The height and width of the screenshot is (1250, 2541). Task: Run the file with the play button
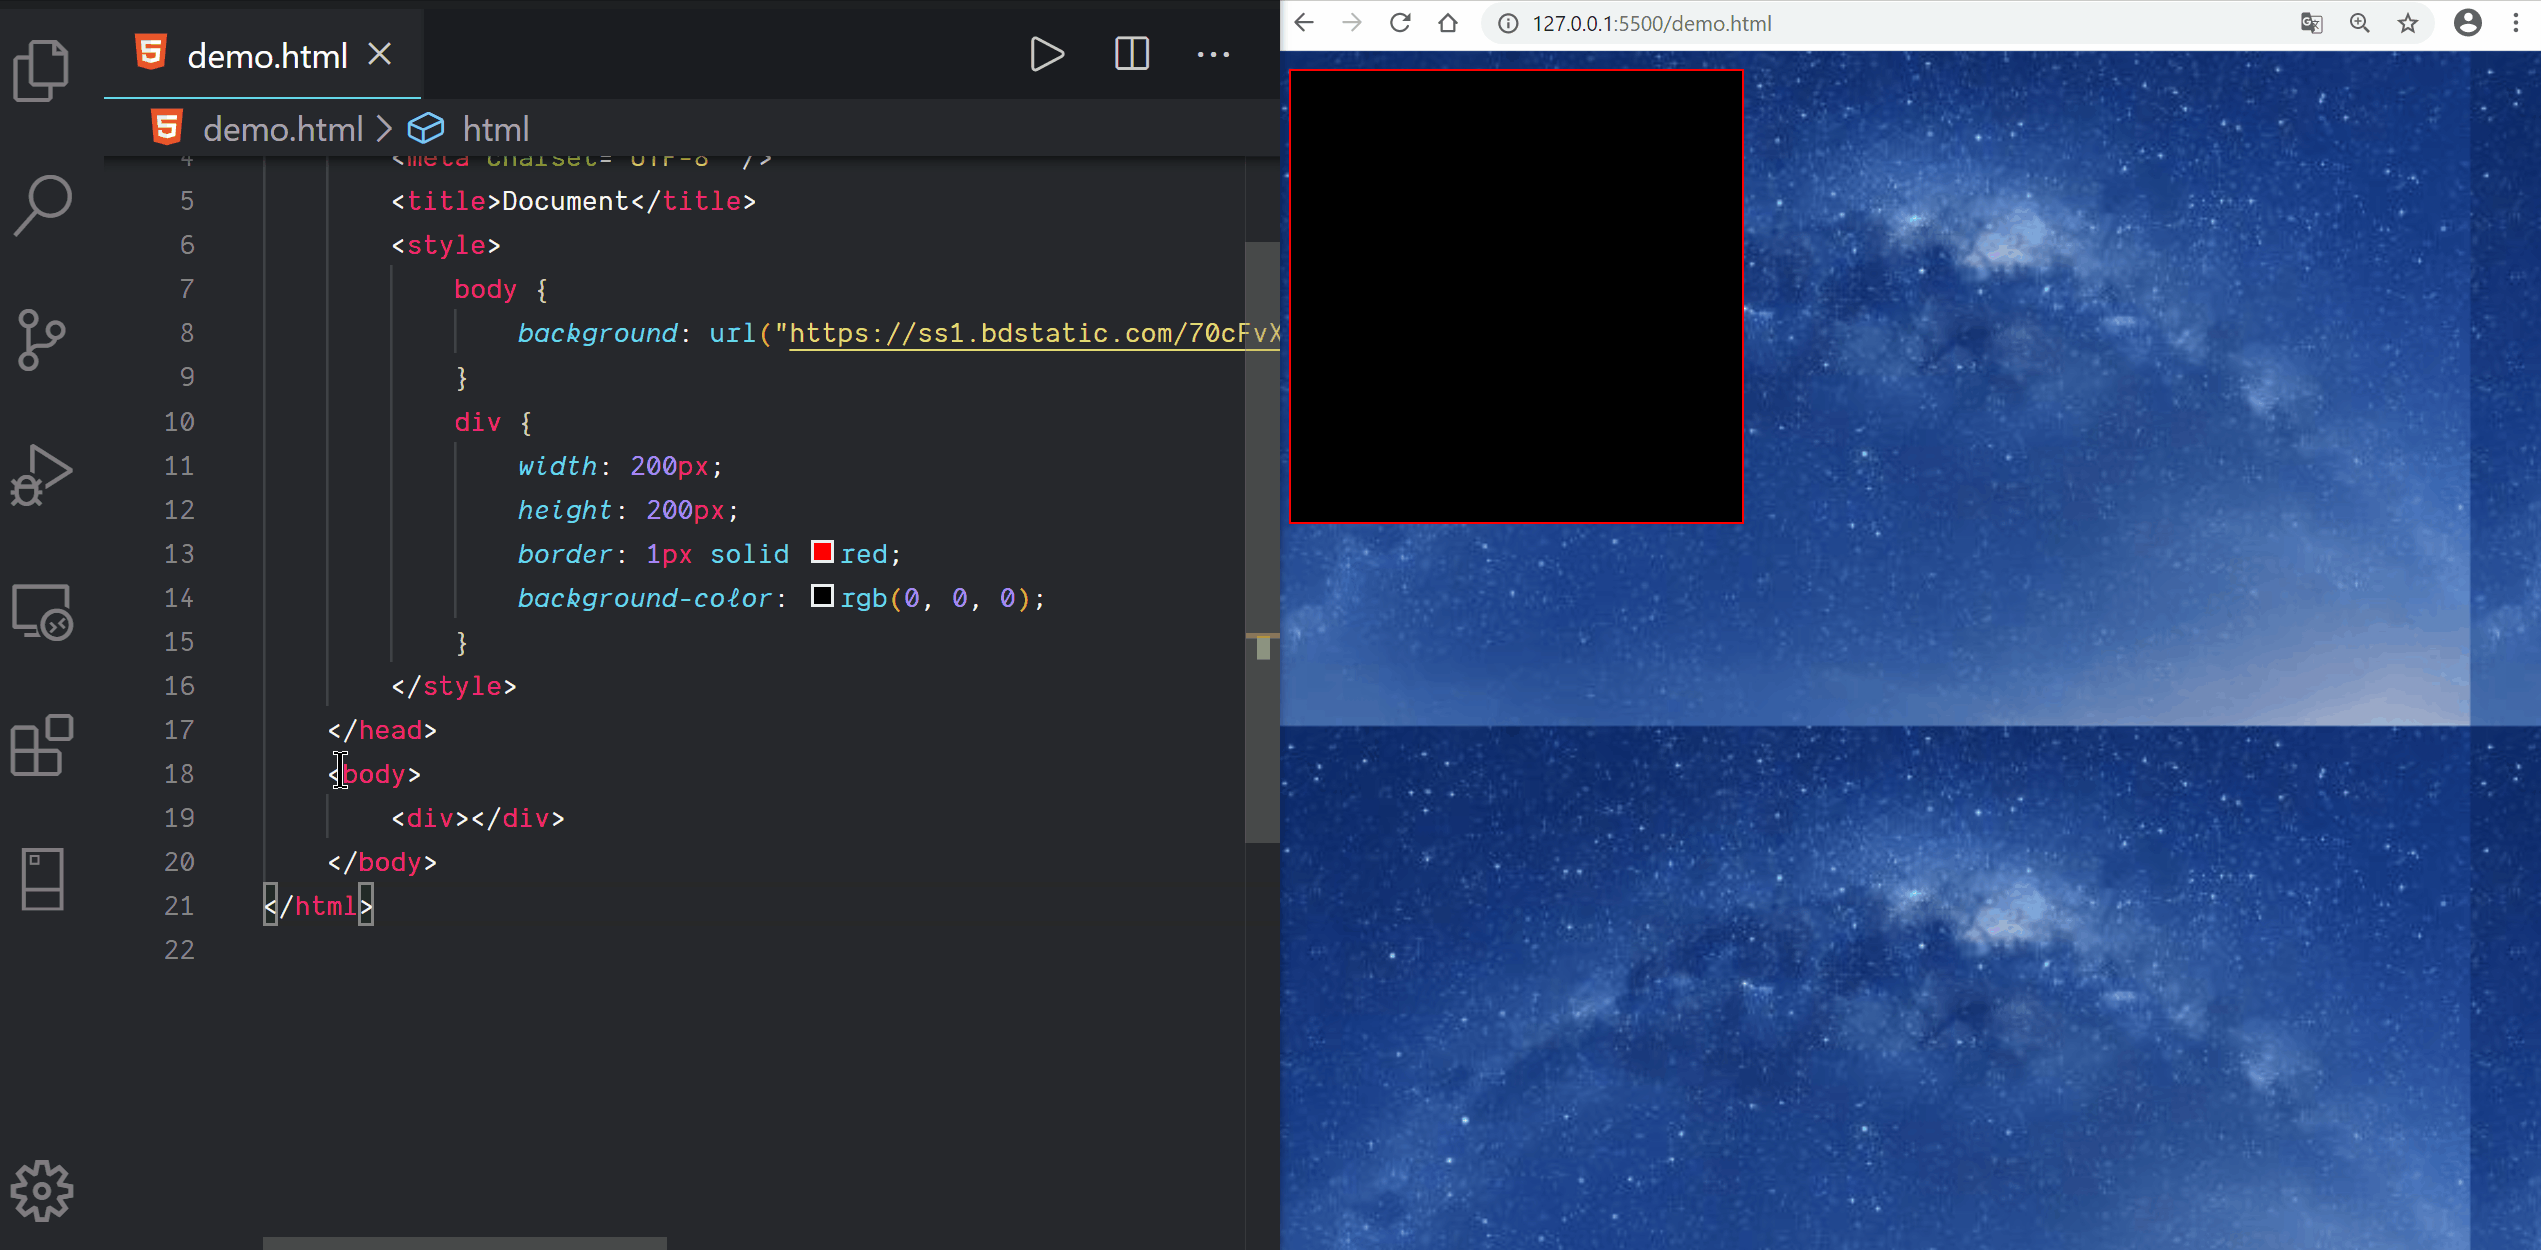pyautogui.click(x=1046, y=54)
